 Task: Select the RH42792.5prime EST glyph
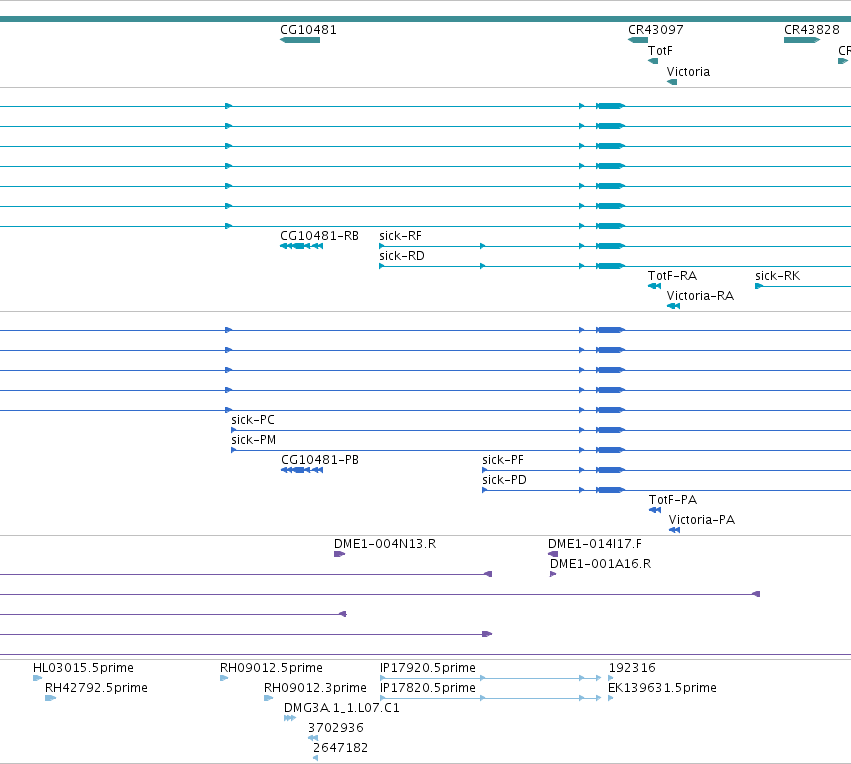(x=50, y=698)
